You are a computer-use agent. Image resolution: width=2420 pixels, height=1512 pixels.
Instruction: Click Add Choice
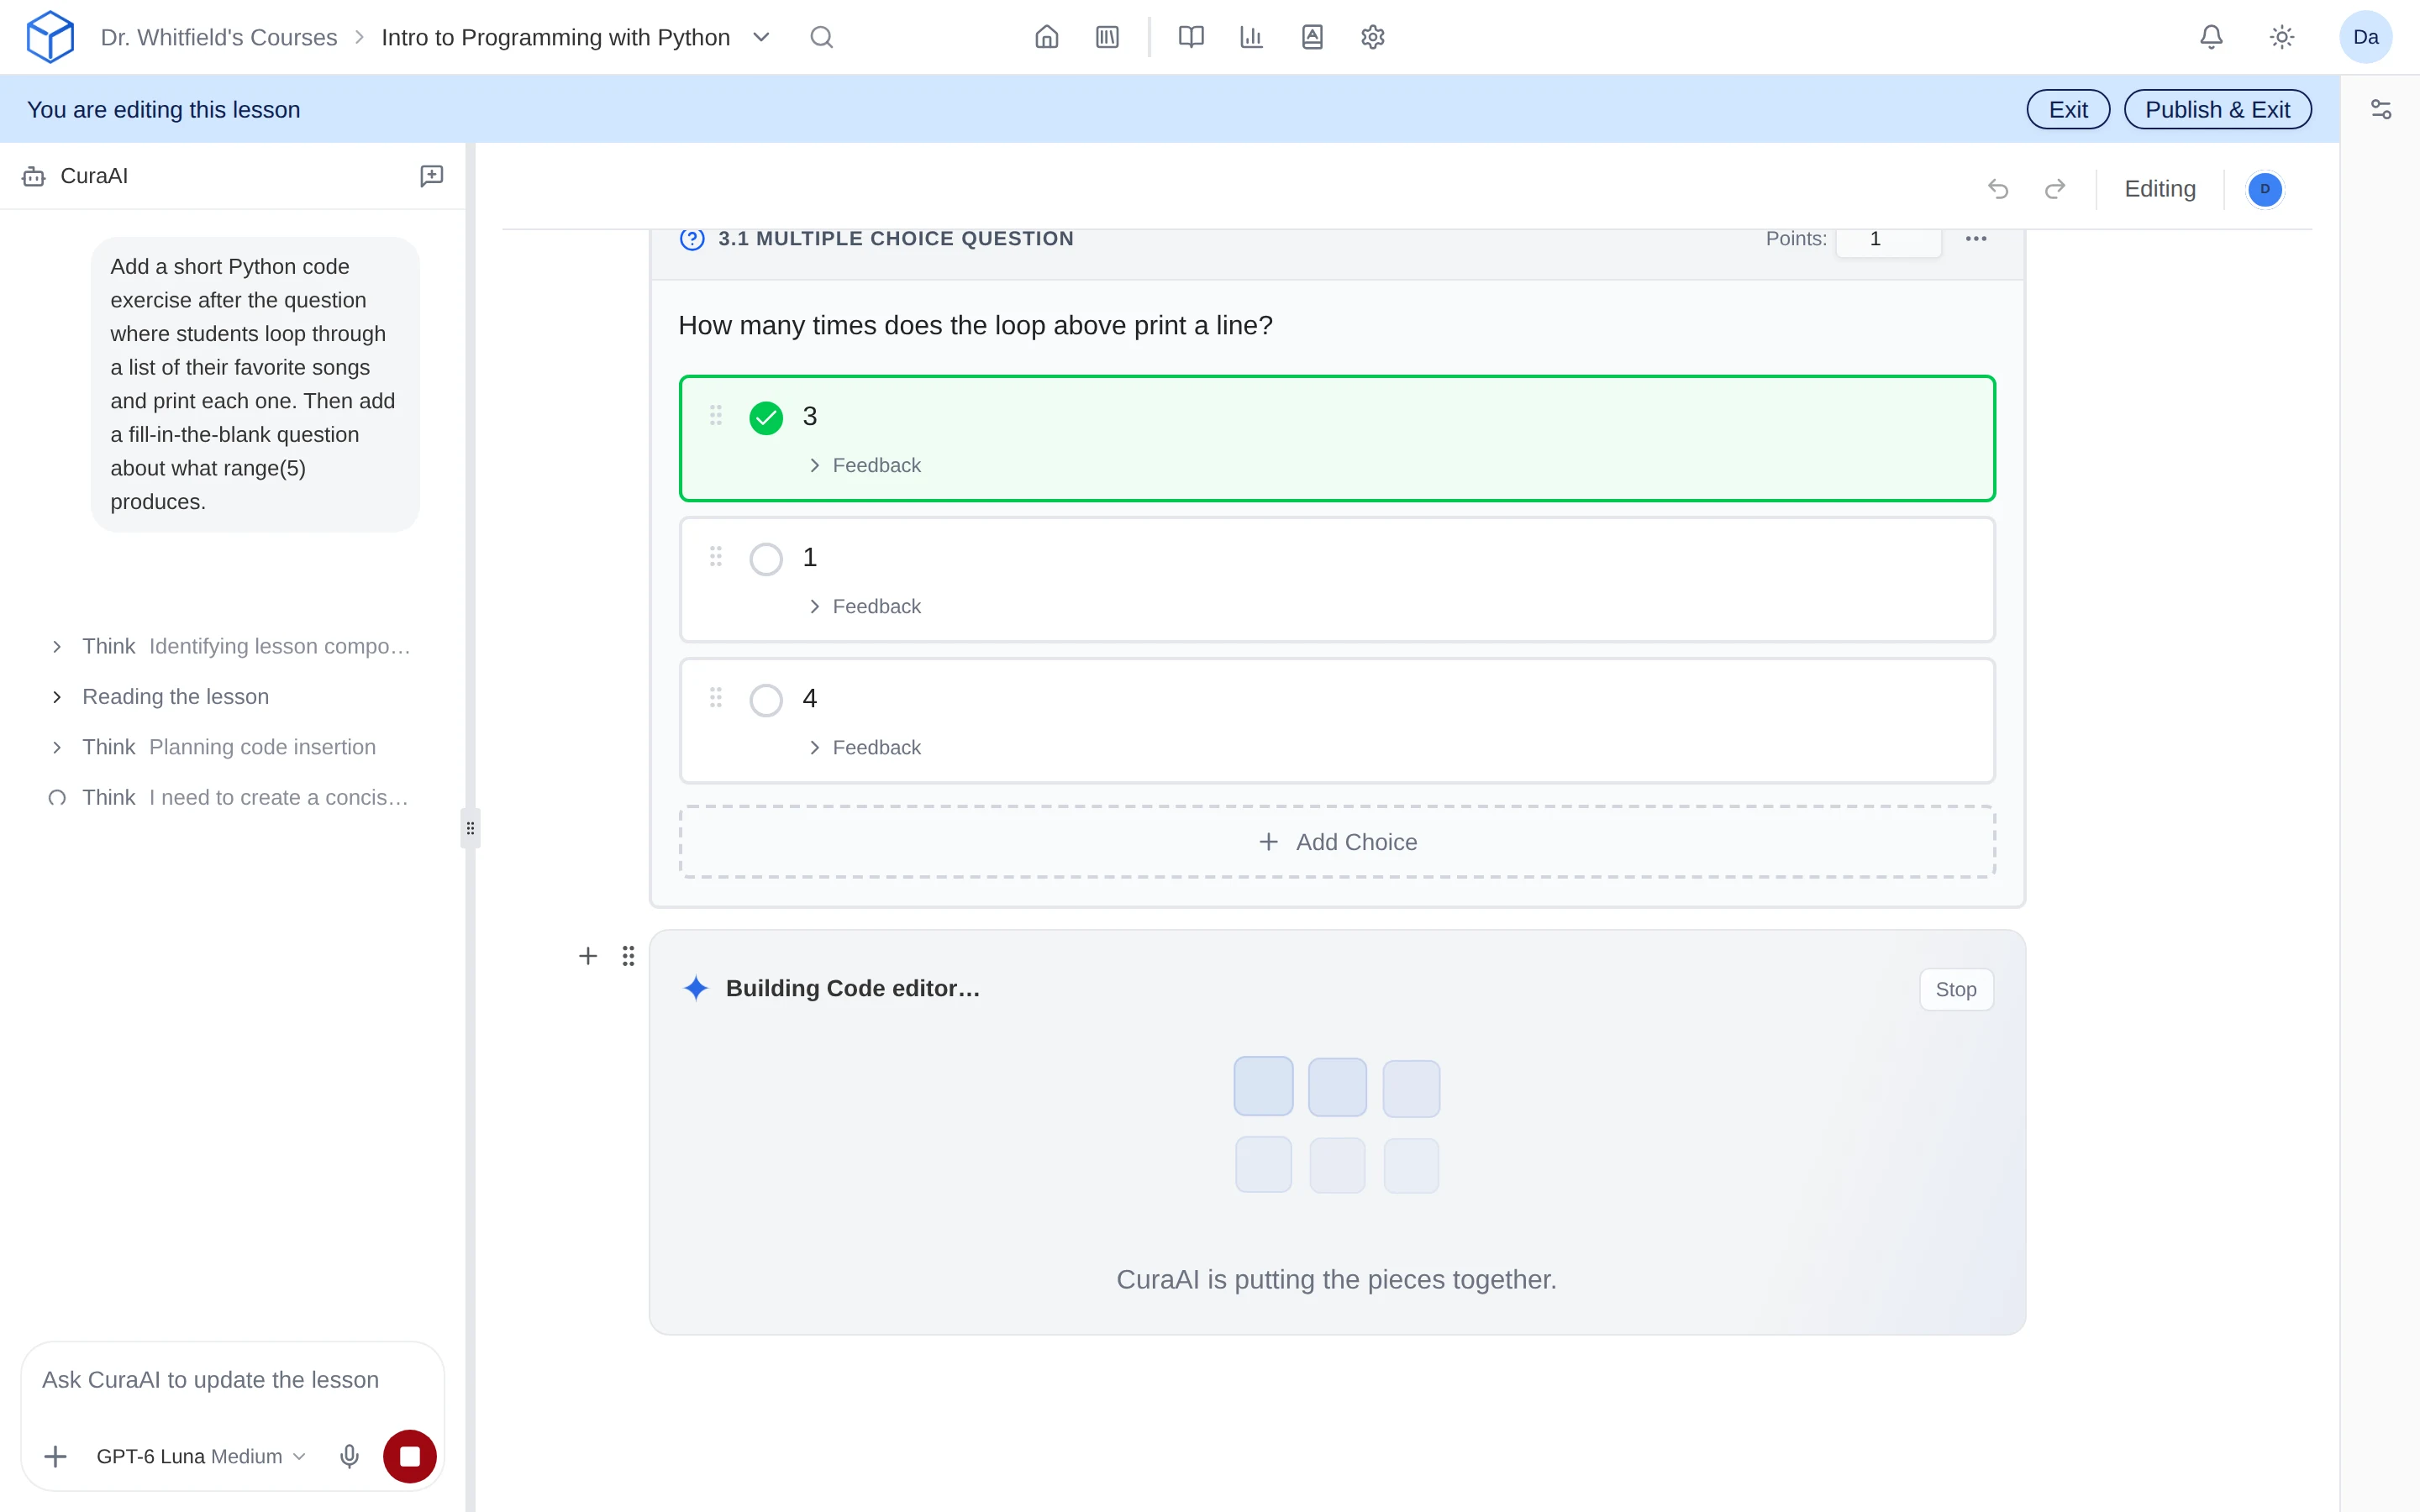[1337, 842]
